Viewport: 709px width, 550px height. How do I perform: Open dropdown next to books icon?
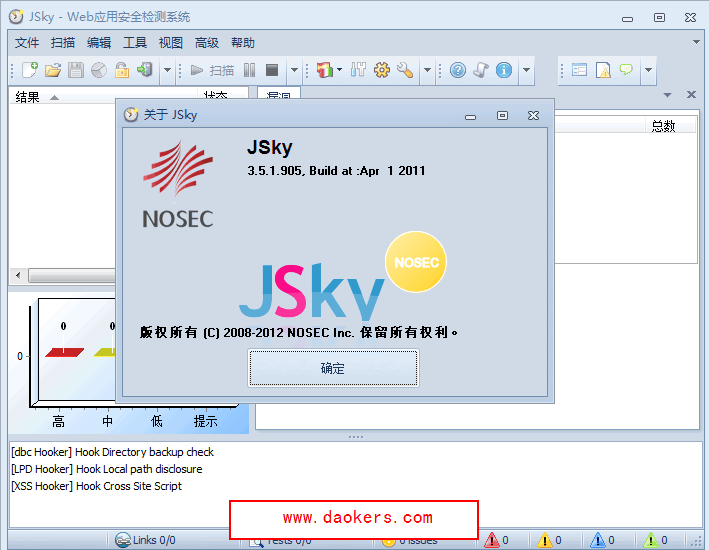340,70
